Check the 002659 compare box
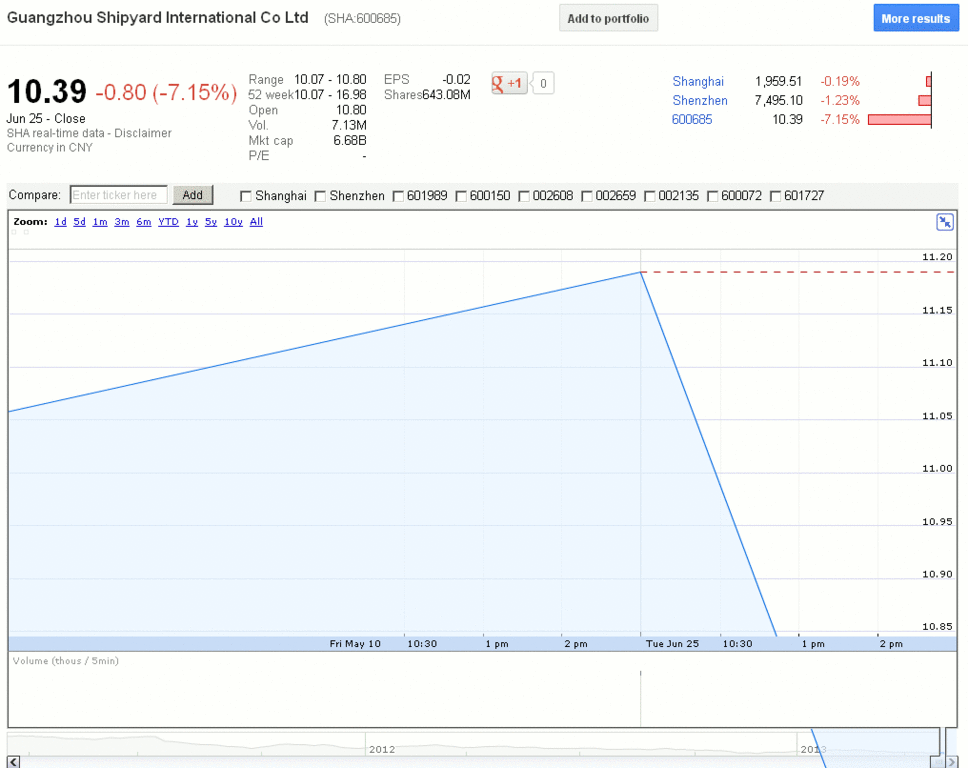968x768 pixels. point(586,196)
